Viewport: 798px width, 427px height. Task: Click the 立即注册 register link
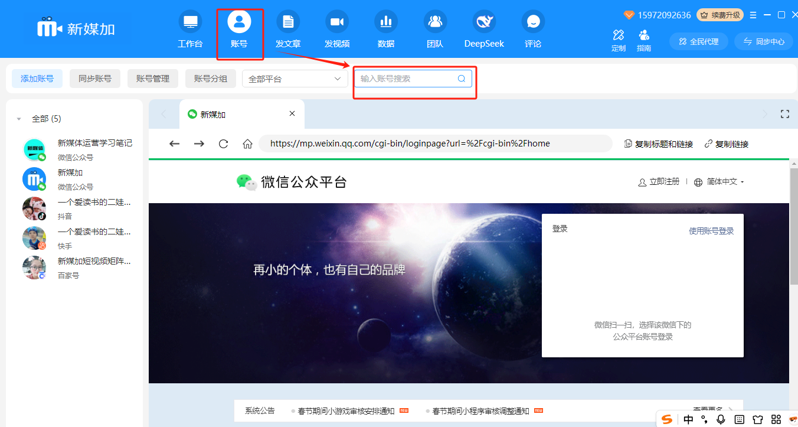pos(659,182)
